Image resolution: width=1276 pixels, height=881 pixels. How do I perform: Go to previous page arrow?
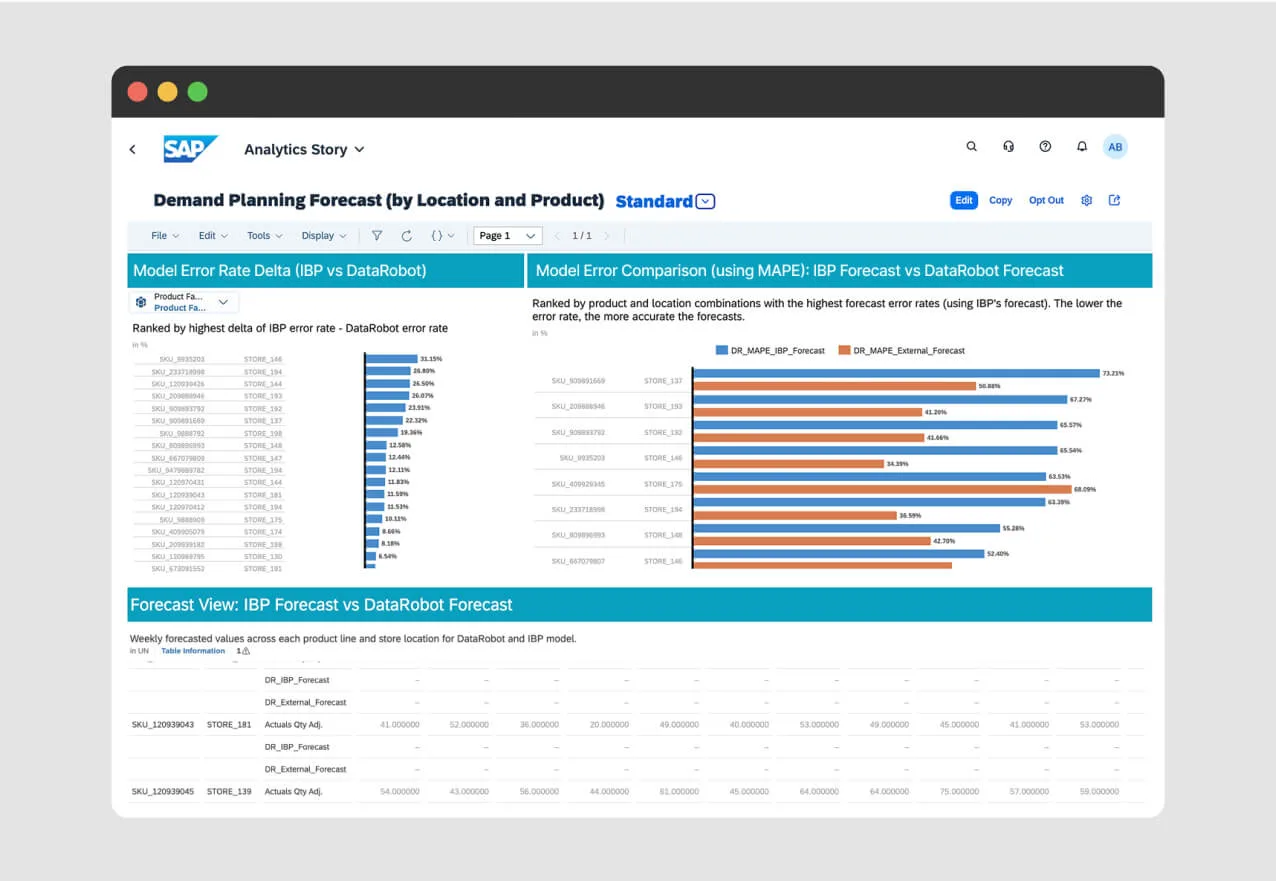pyautogui.click(x=555, y=236)
